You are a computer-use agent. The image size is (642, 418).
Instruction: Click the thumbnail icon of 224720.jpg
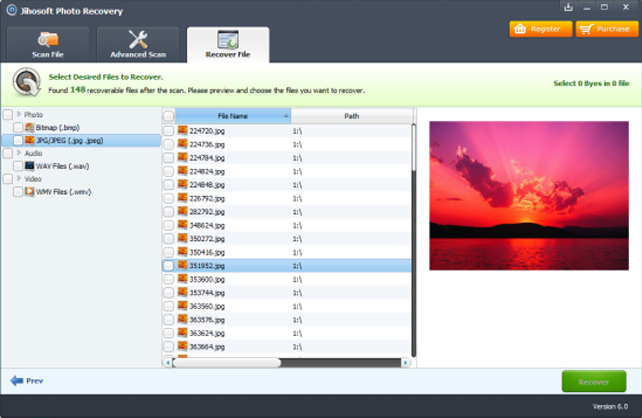(x=183, y=131)
